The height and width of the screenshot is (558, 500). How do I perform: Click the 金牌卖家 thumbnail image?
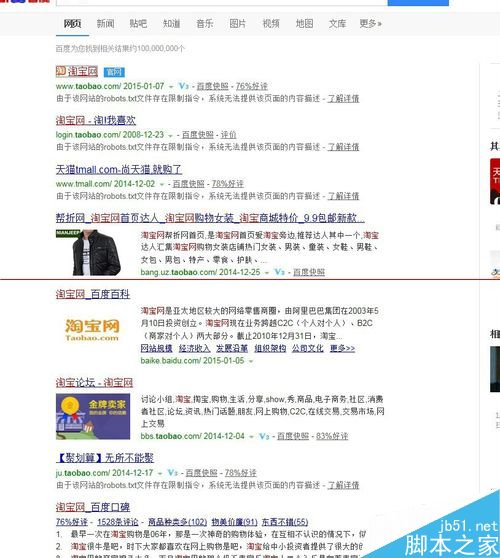point(93,417)
